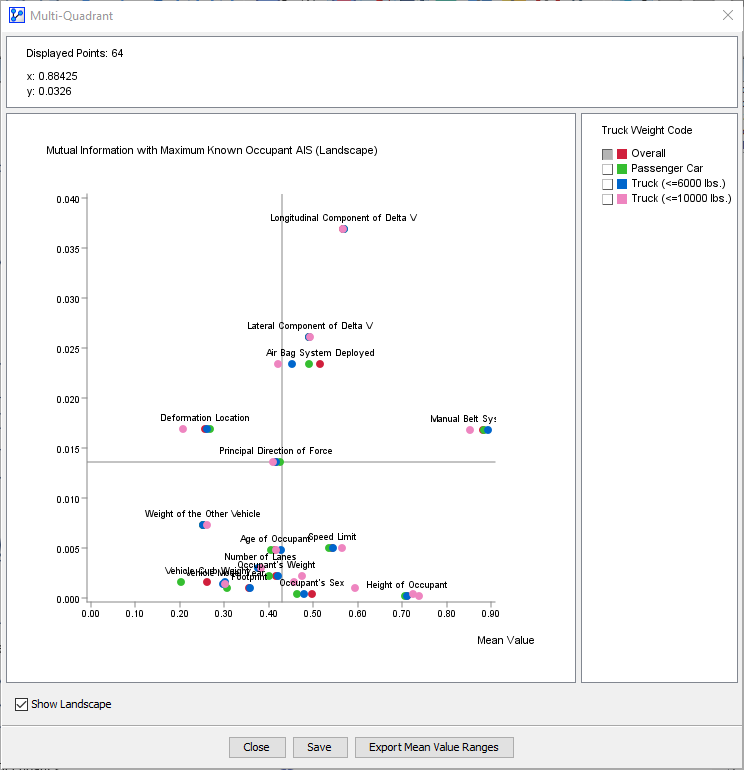Enable the Passenger Car checkbox
The width and height of the screenshot is (744, 770).
(x=607, y=169)
